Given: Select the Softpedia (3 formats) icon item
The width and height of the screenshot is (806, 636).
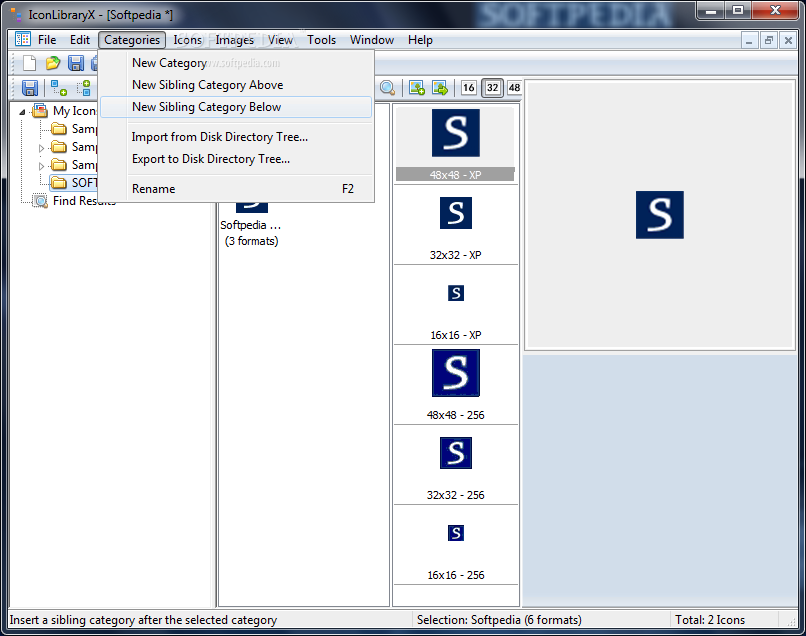Looking at the screenshot, I should click(x=251, y=225).
